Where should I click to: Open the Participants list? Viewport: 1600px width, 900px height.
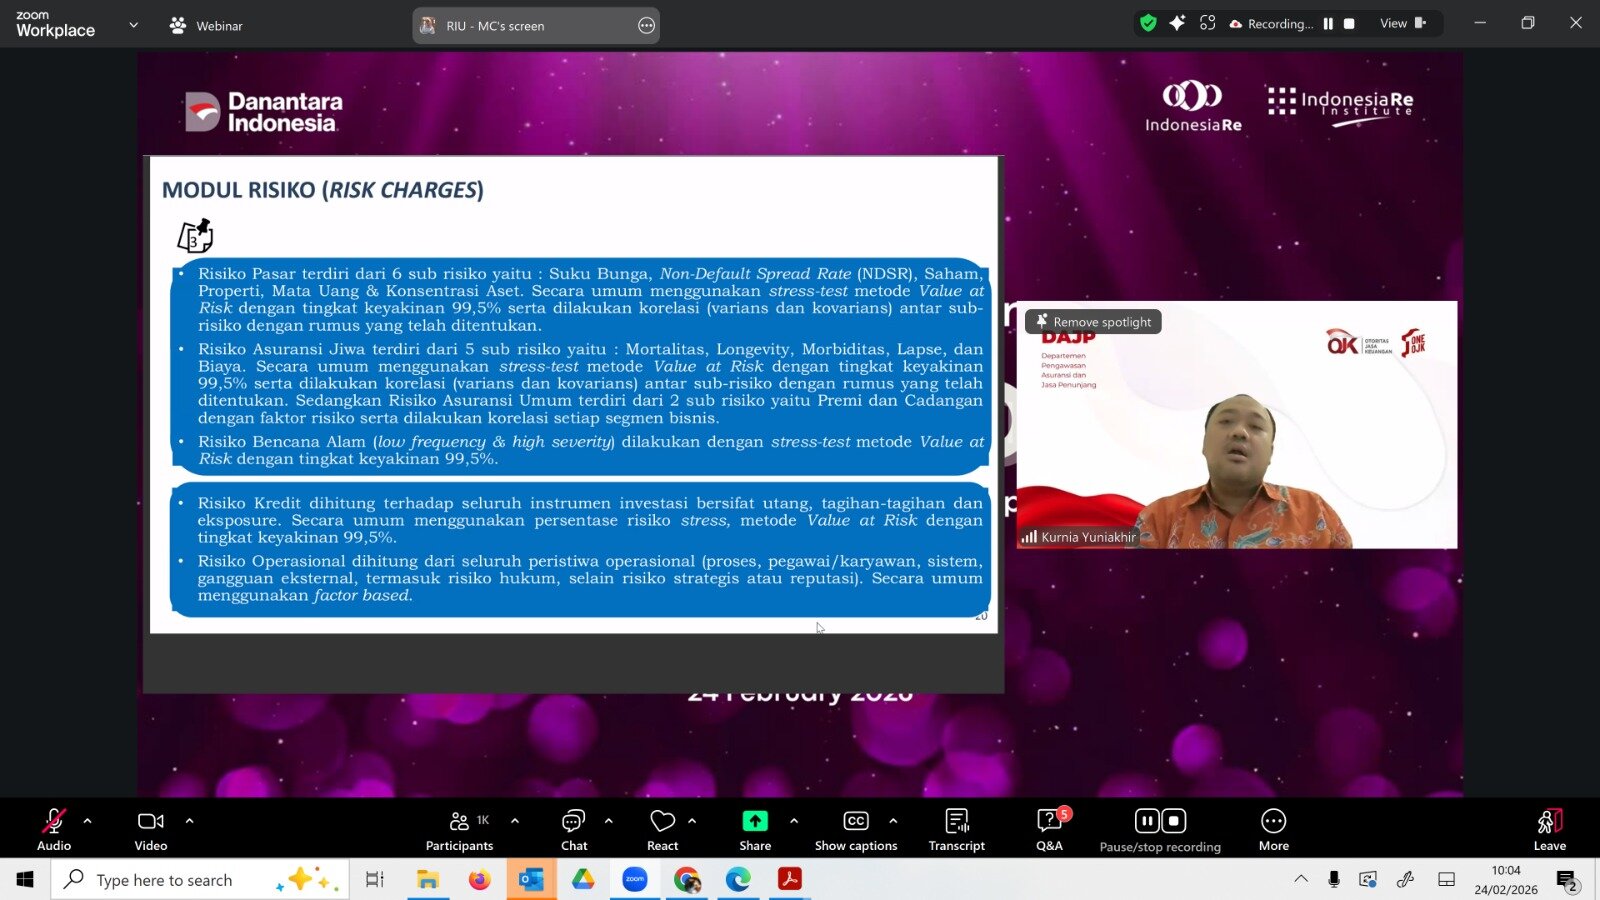459,829
